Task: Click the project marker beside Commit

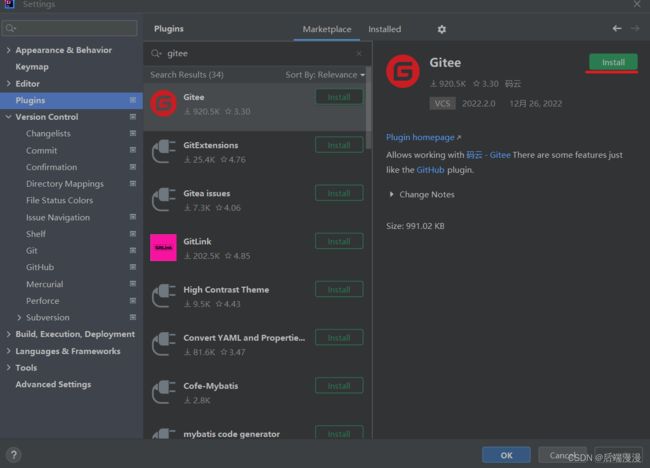Action: click(x=133, y=150)
